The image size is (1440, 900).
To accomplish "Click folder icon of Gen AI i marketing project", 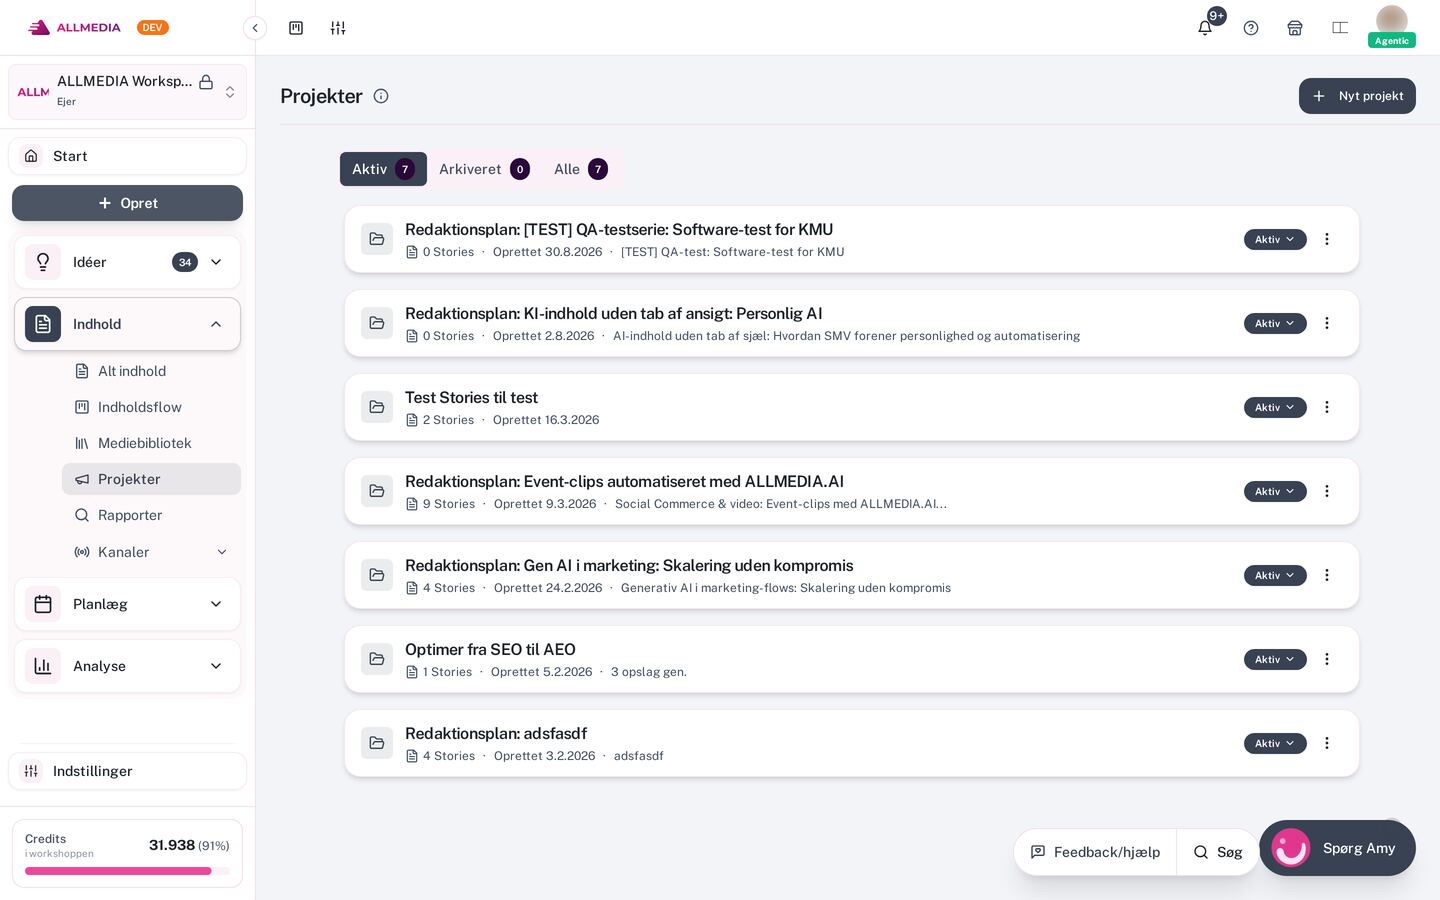I will click(x=377, y=575).
